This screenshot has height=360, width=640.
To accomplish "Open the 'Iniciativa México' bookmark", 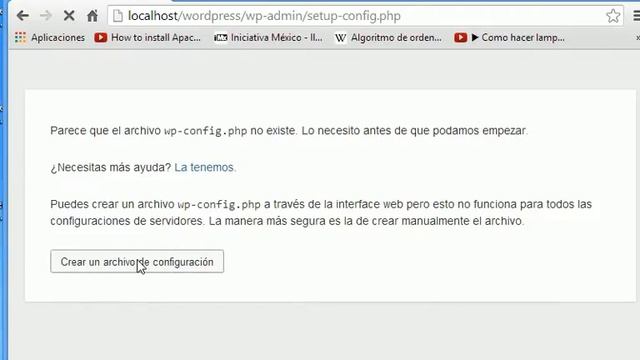I will [268, 38].
